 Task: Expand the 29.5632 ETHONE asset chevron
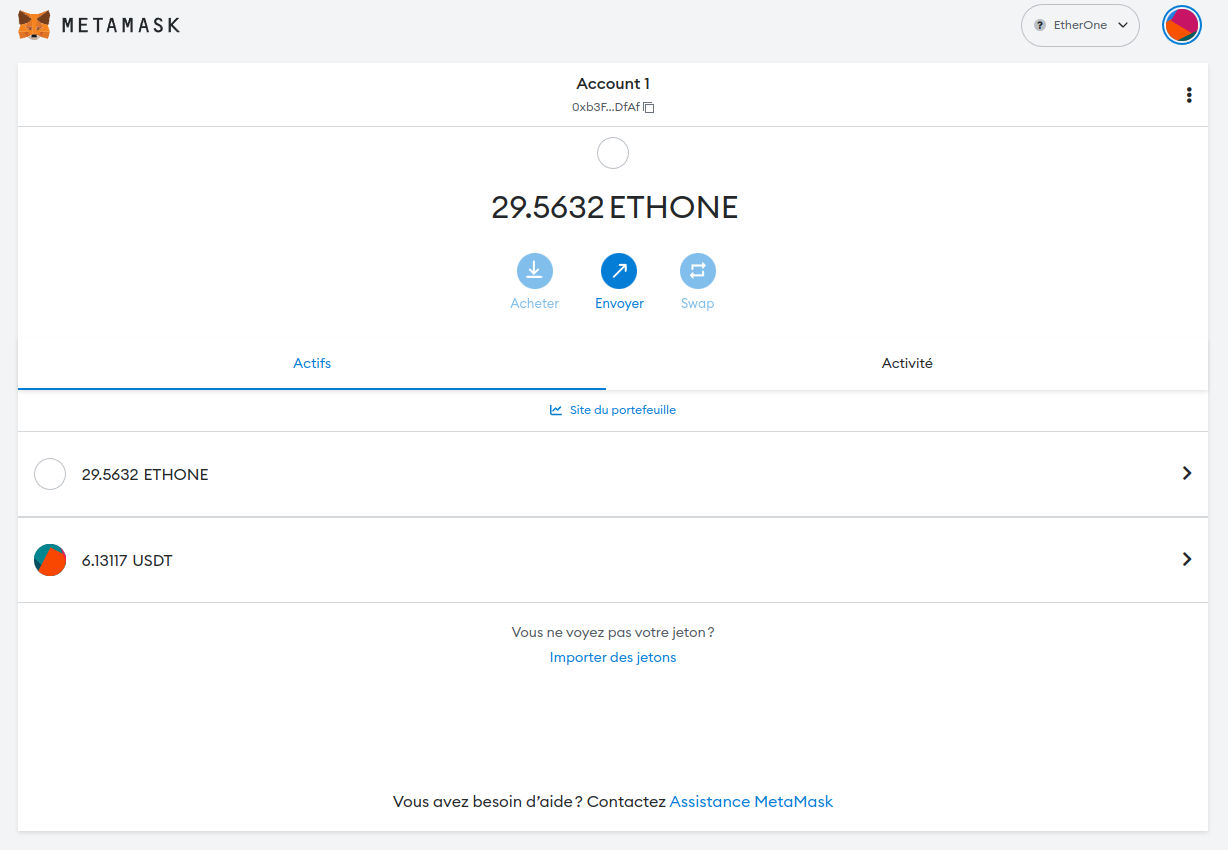[1187, 473]
